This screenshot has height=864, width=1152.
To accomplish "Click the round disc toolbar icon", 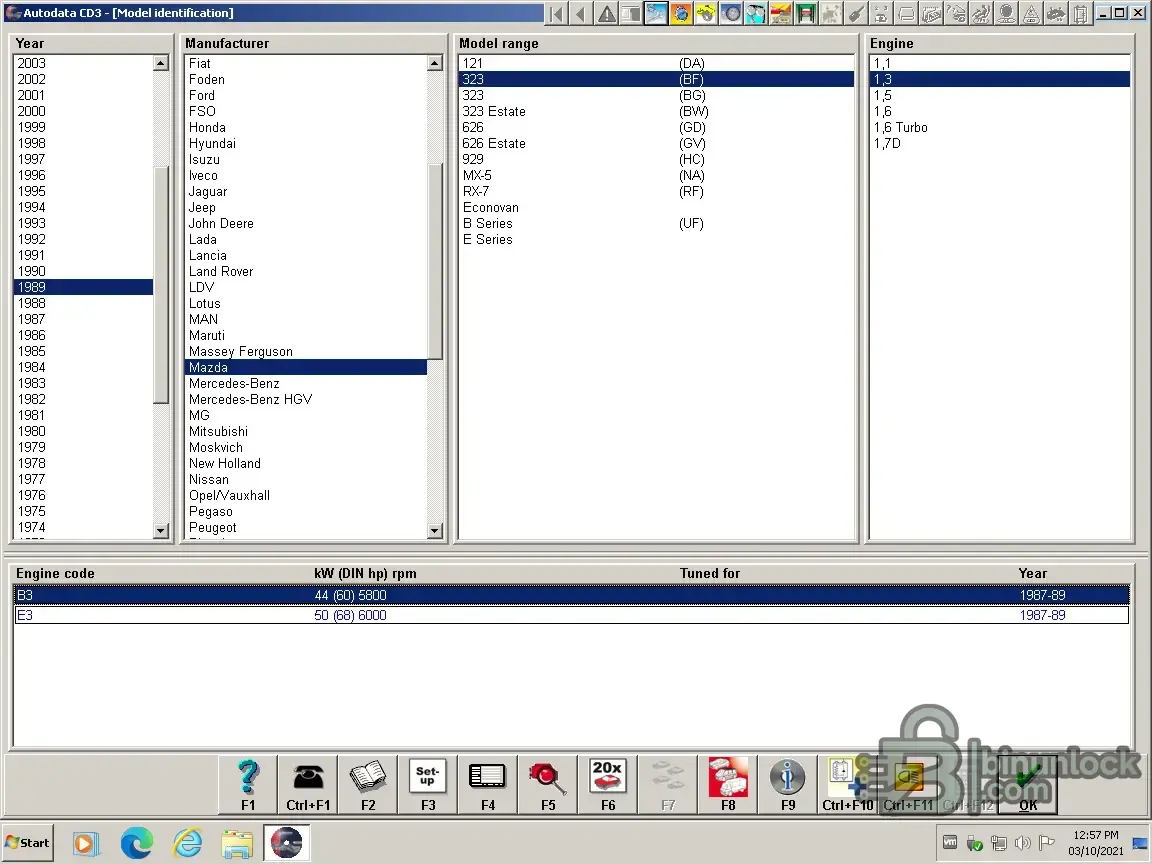I will coord(731,13).
